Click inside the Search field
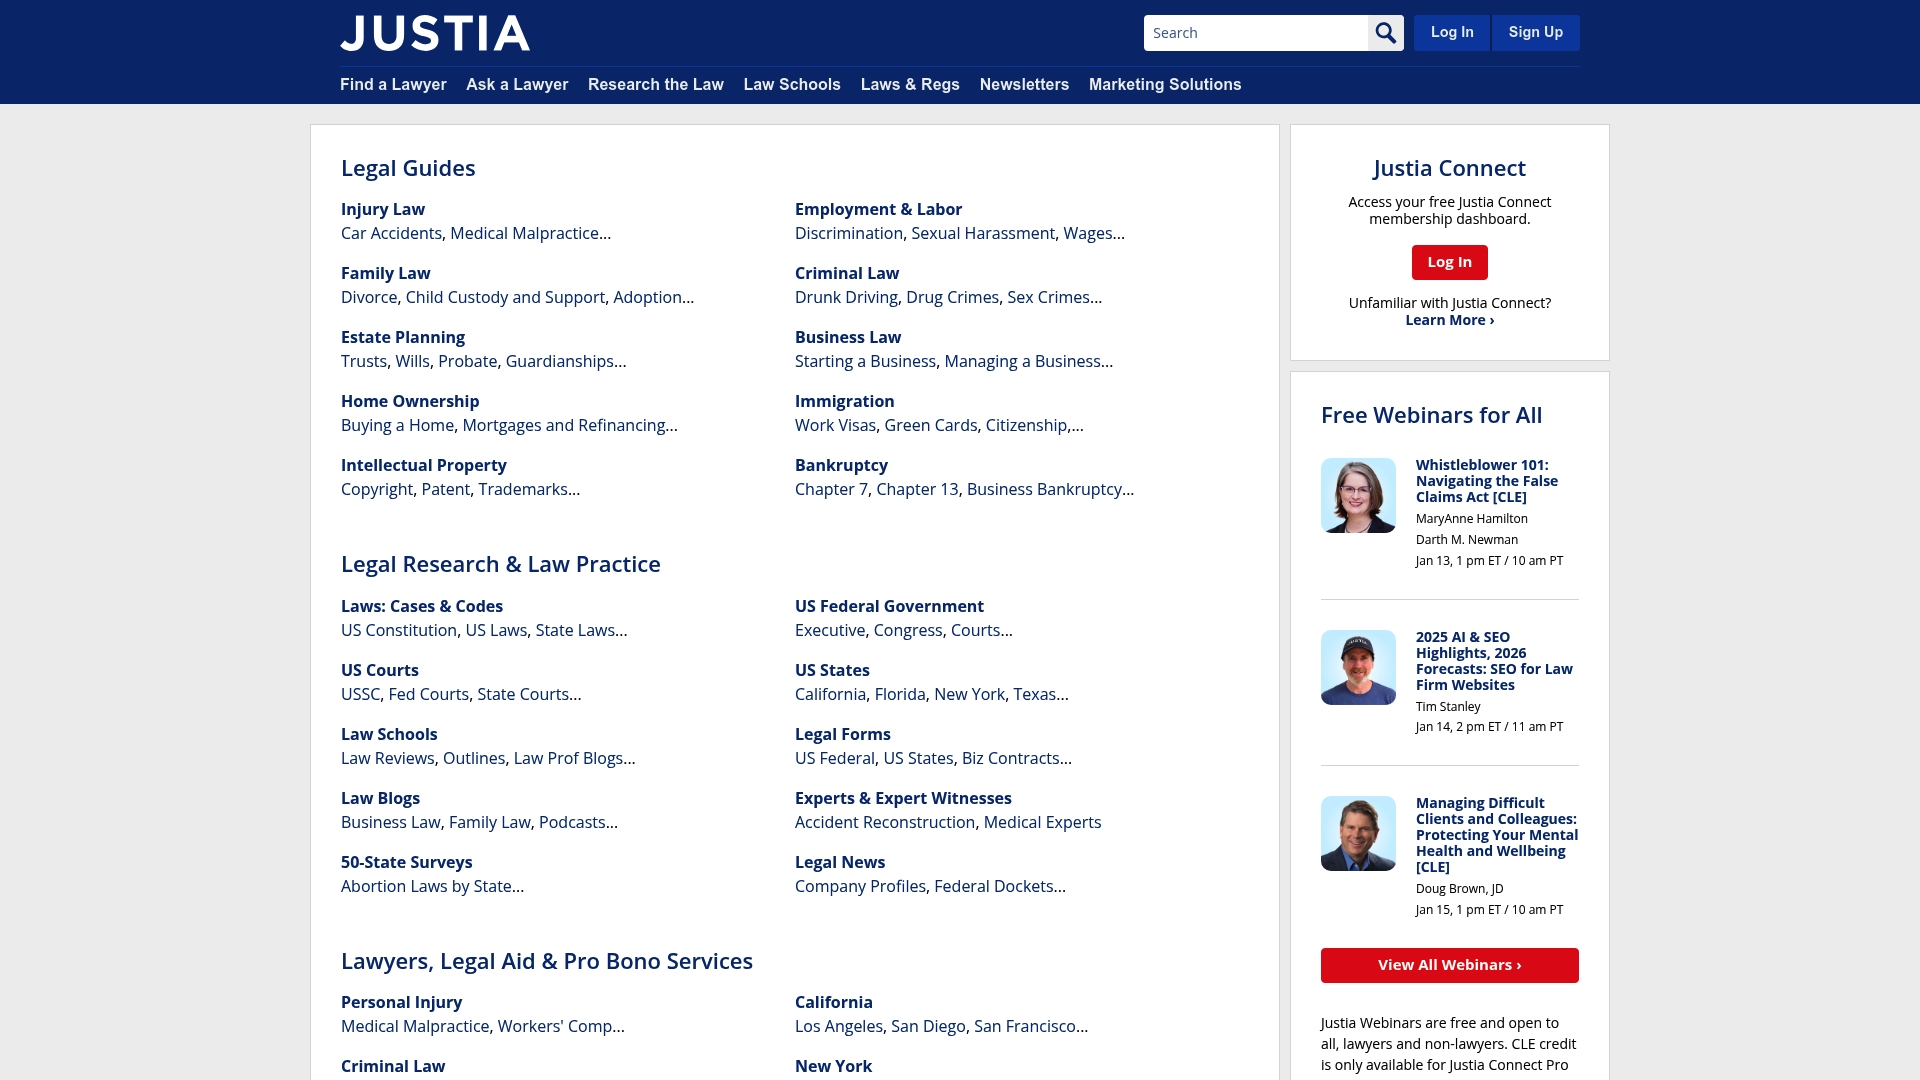The height and width of the screenshot is (1080, 1920). coord(1255,32)
